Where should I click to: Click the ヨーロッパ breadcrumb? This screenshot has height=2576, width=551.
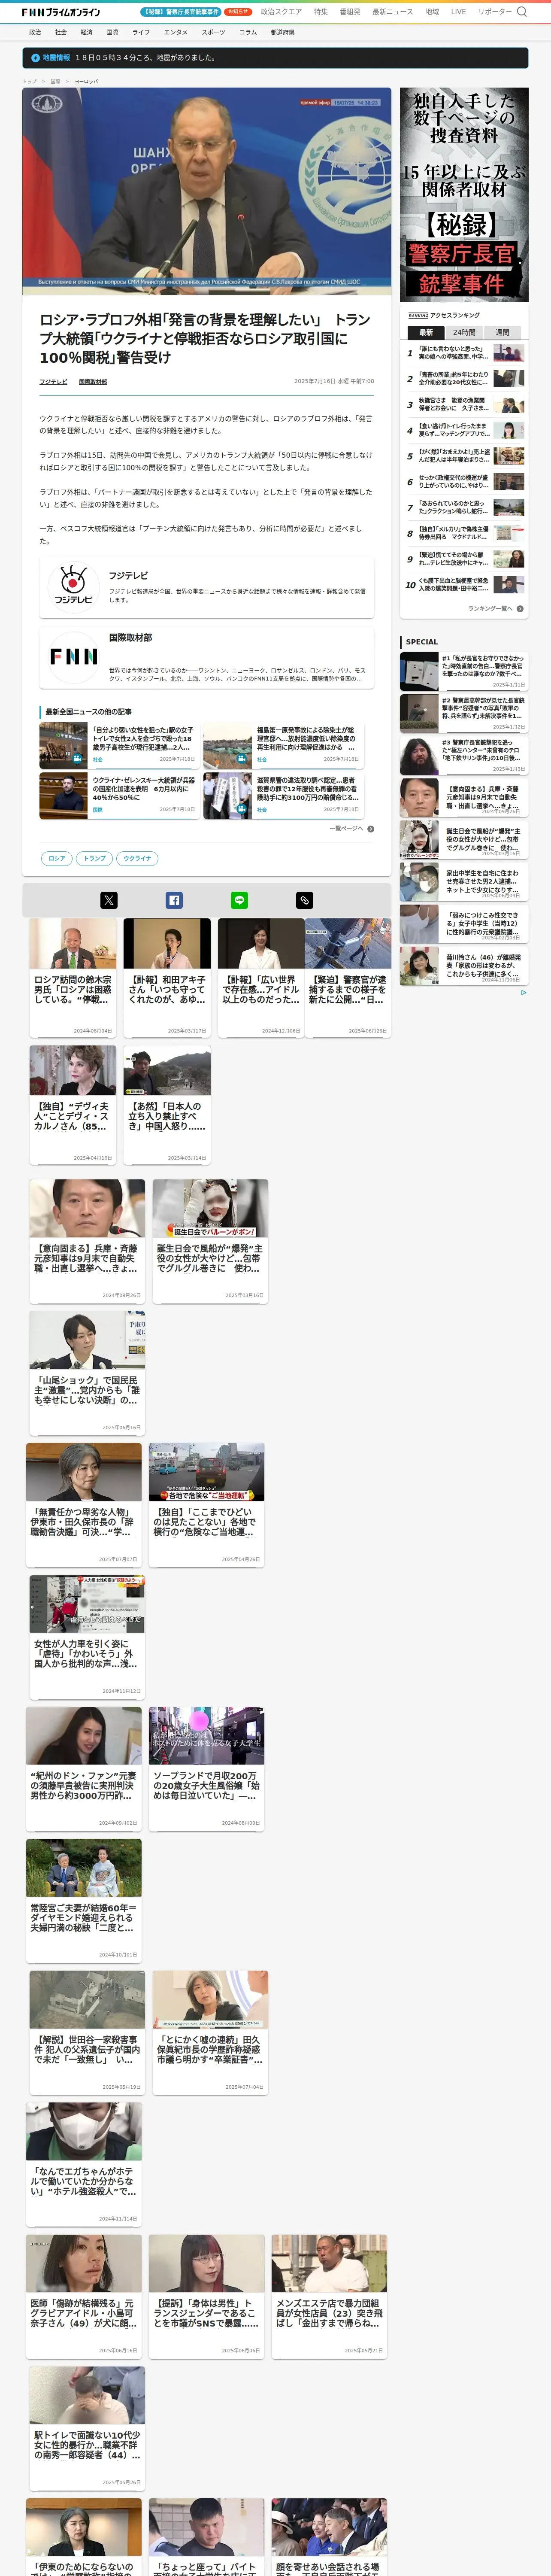pos(86,81)
